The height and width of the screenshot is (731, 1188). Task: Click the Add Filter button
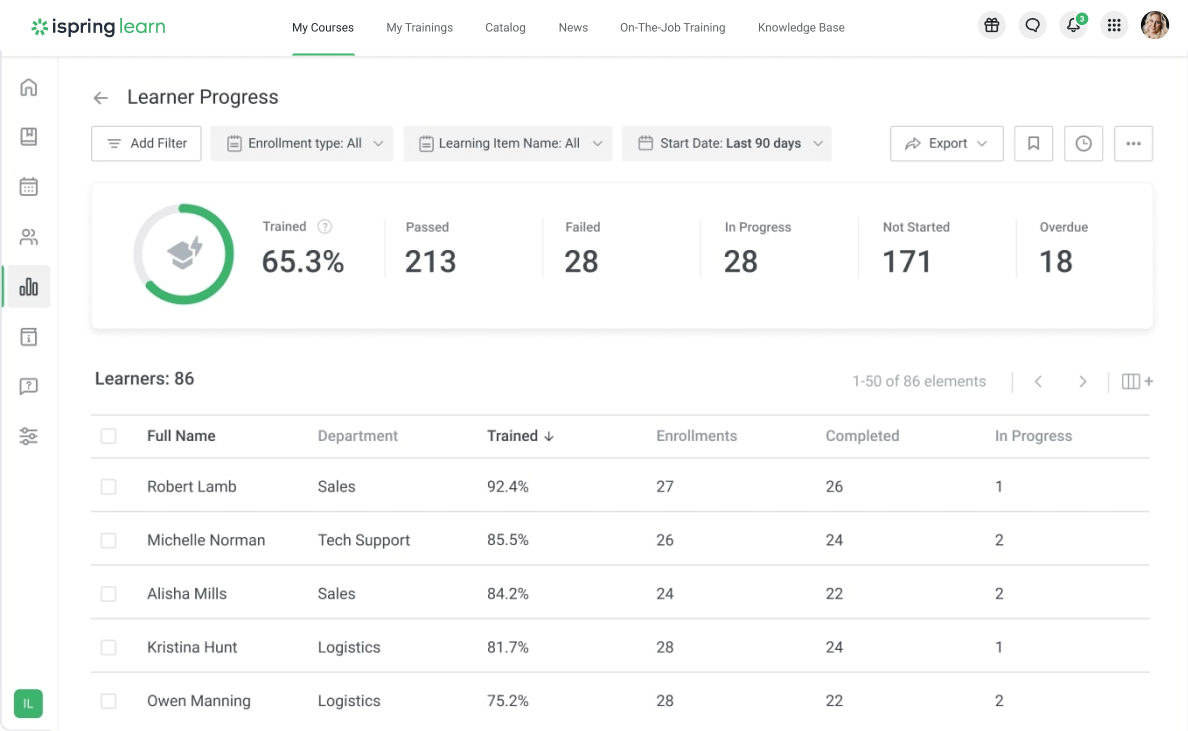[x=146, y=143]
